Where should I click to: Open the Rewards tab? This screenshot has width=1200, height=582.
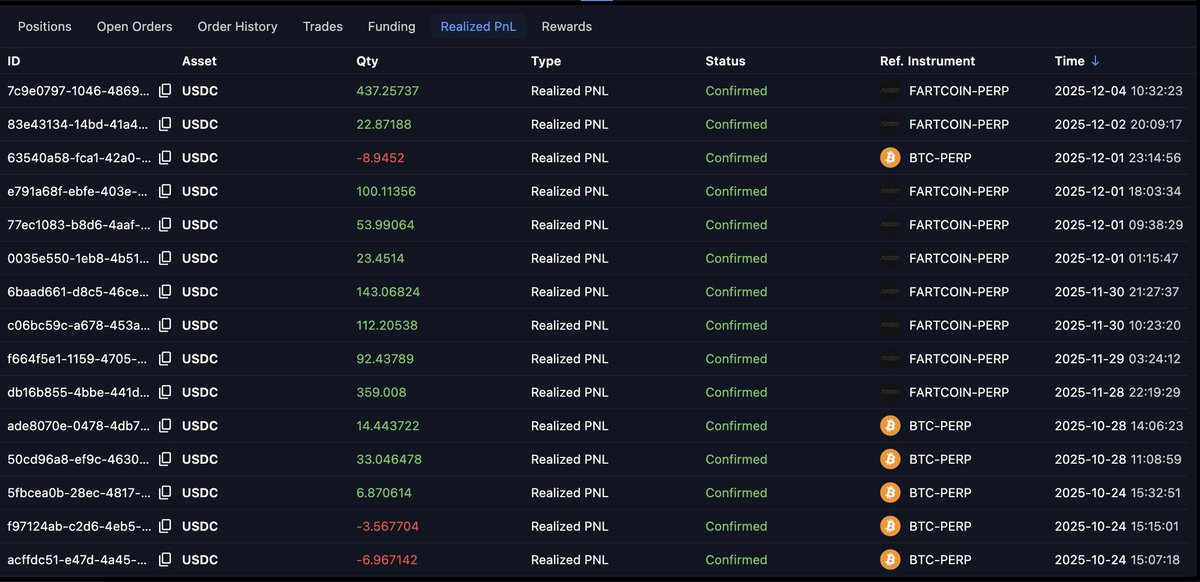click(x=567, y=27)
